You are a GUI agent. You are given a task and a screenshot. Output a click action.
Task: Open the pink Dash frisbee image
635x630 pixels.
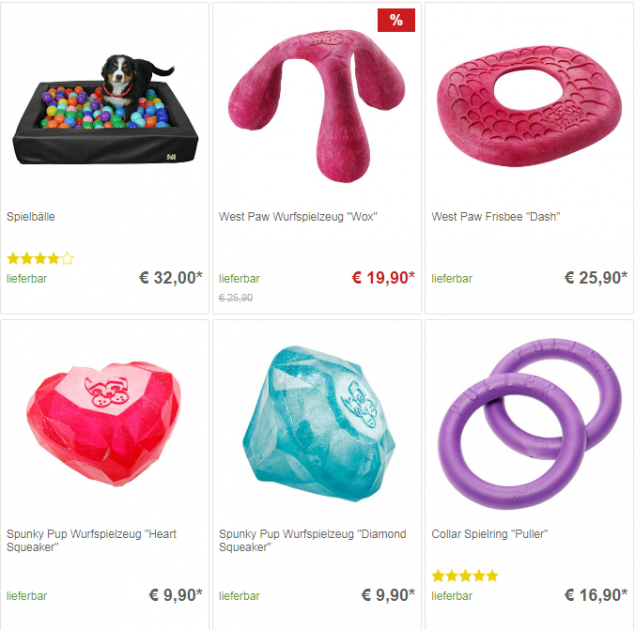[x=529, y=106]
